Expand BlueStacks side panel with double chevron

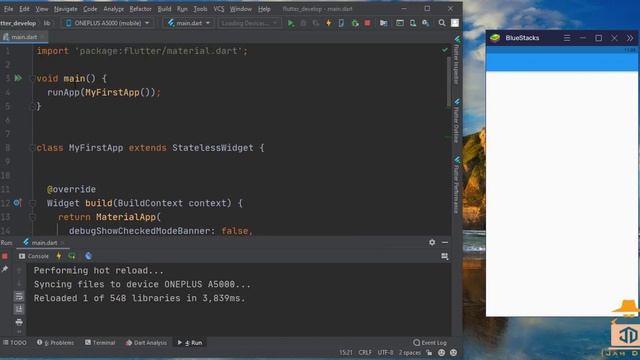(630, 38)
